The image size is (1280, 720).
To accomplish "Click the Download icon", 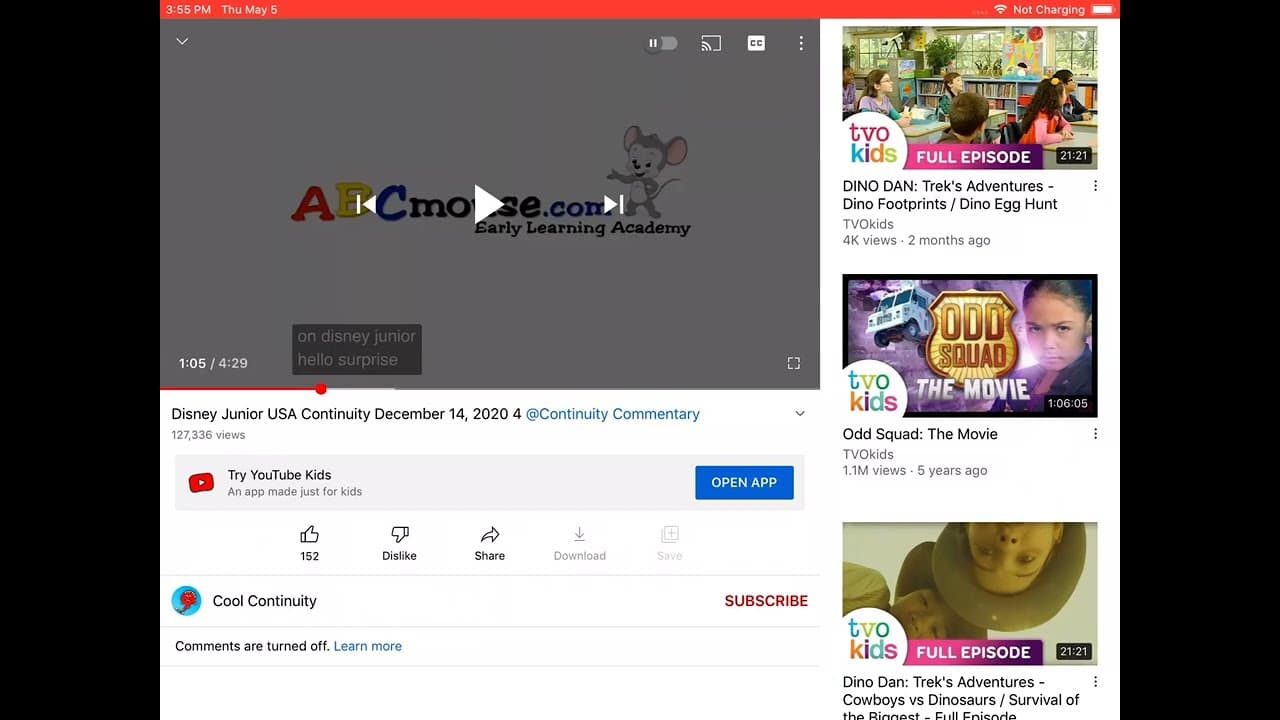I will (579, 534).
